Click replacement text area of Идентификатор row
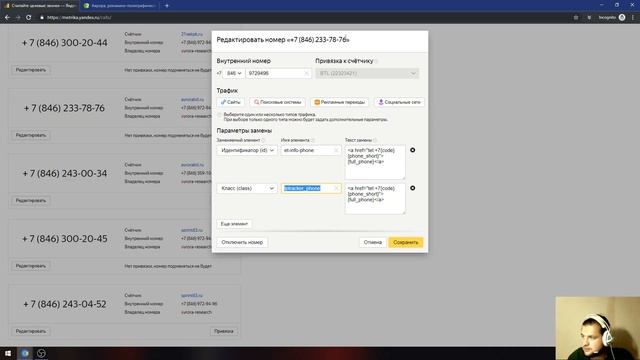Screen dimensions: 640x360 (x=375, y=162)
